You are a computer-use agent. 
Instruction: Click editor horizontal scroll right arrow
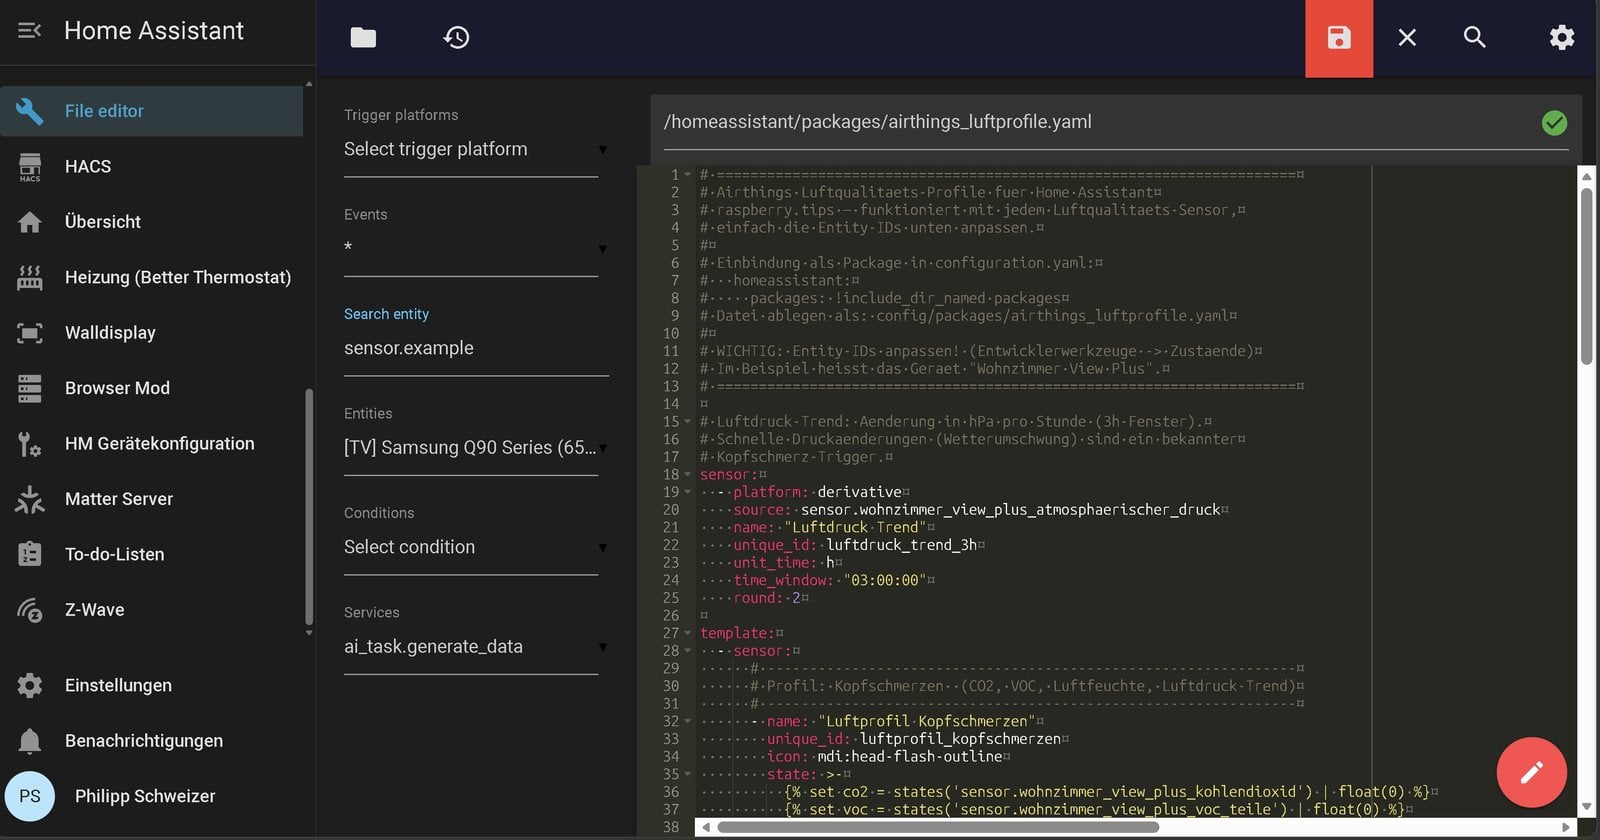pos(1566,827)
